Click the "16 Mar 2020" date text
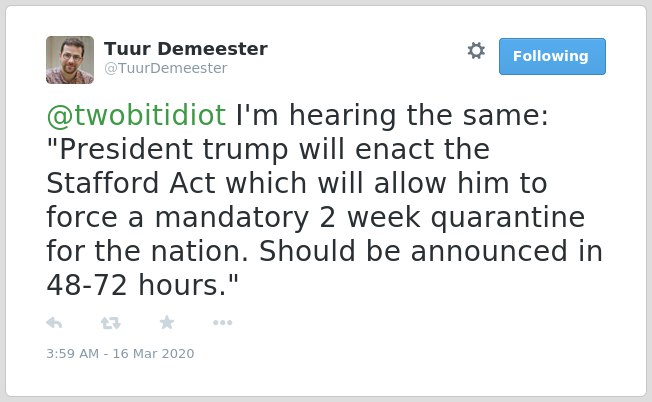 153,353
